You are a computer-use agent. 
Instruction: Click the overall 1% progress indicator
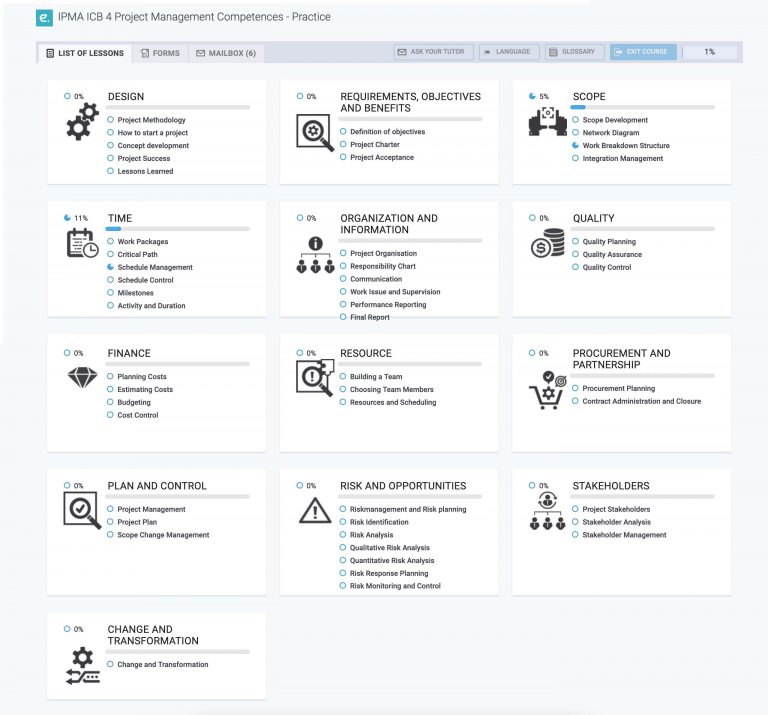pos(710,51)
